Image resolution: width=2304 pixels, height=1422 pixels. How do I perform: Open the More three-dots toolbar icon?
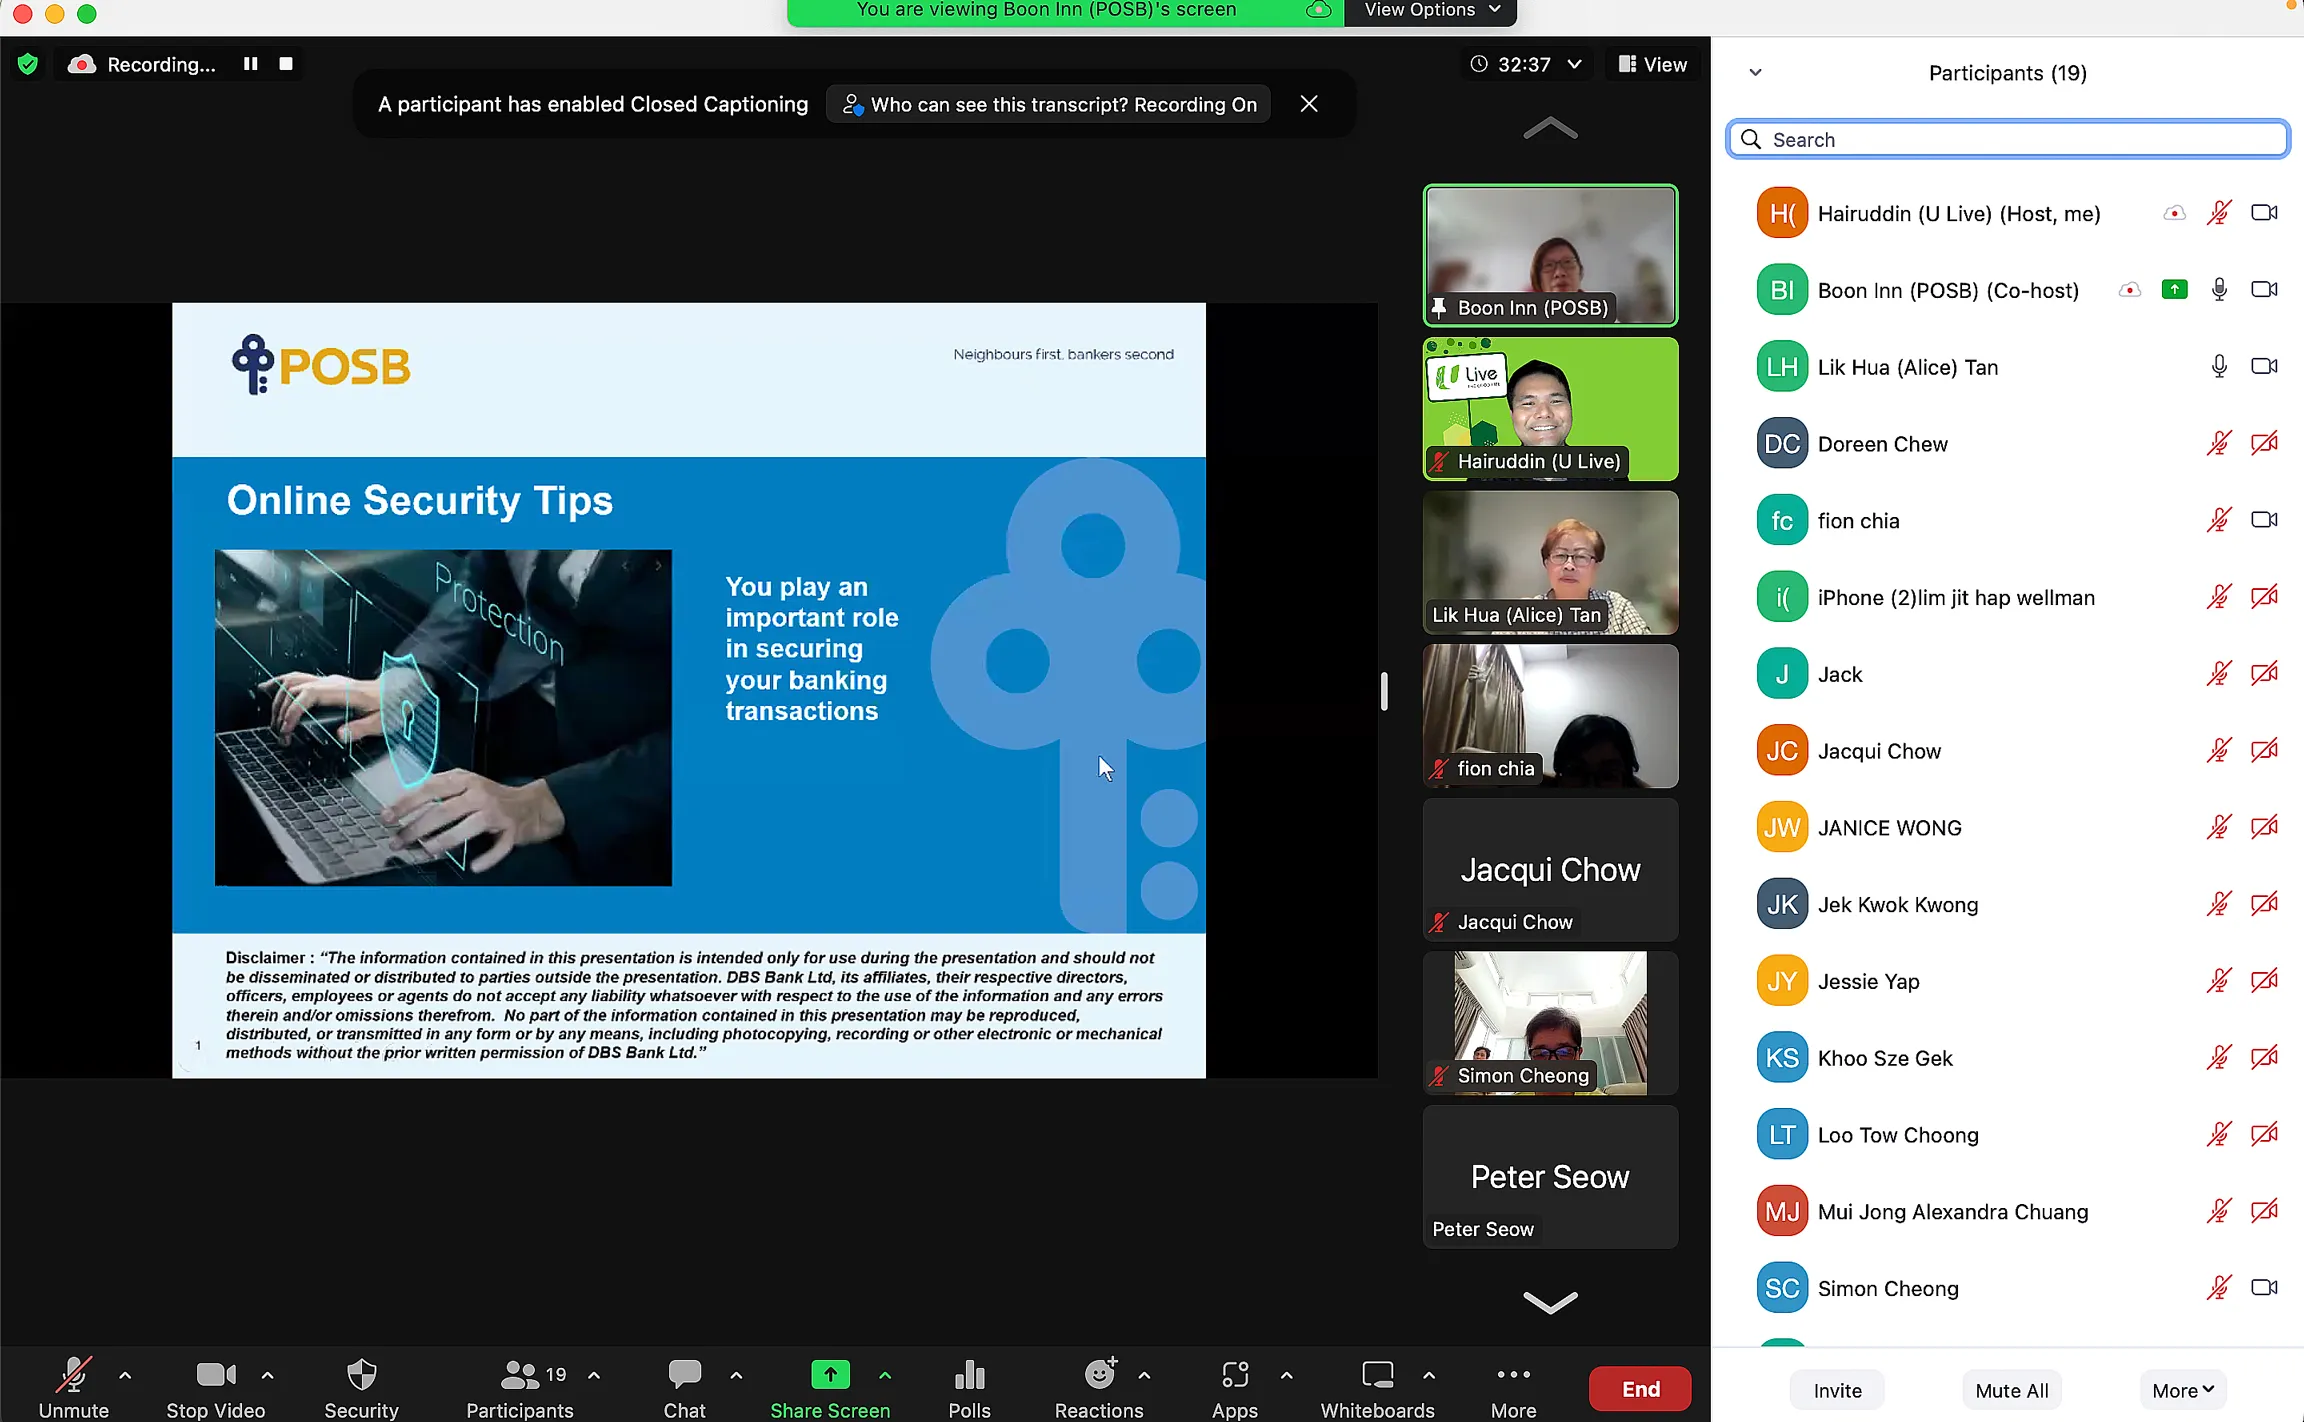coord(1513,1374)
